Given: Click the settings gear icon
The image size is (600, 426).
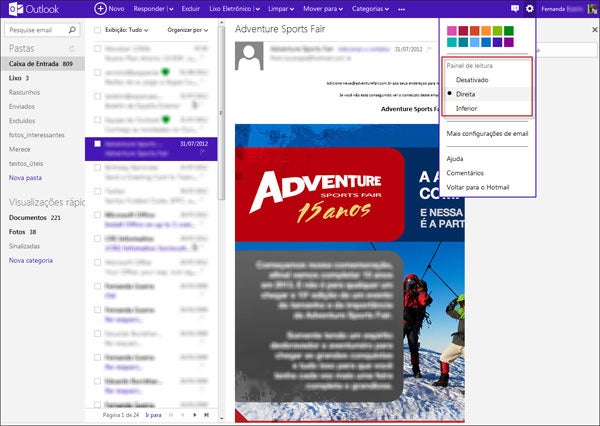Looking at the screenshot, I should click(x=530, y=8).
